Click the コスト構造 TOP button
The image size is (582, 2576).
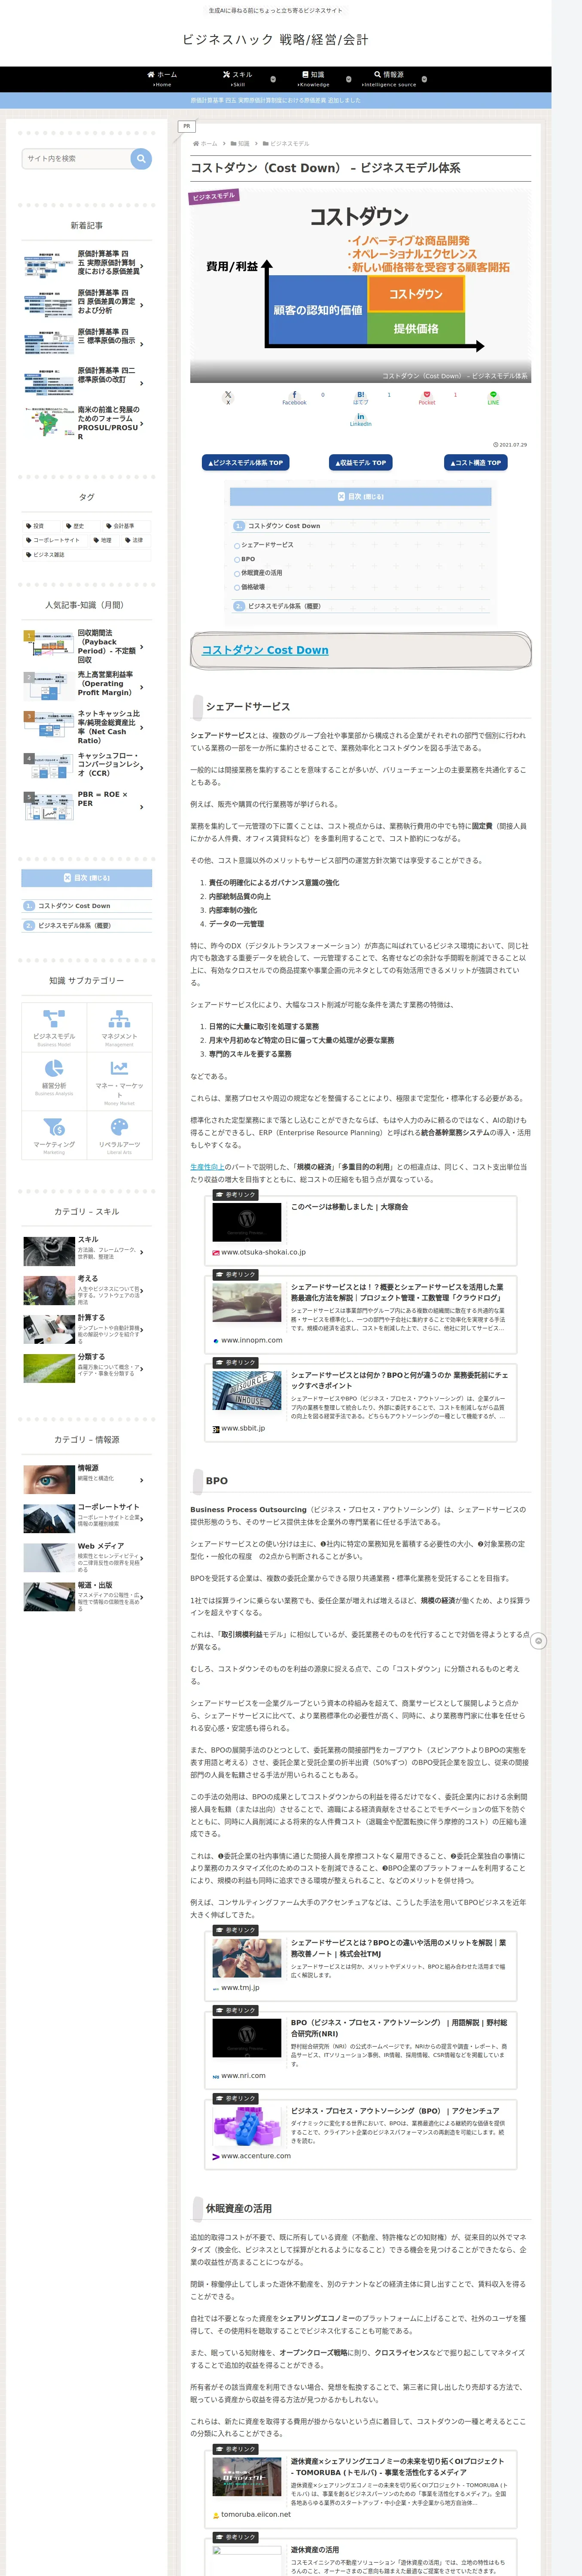475,463
